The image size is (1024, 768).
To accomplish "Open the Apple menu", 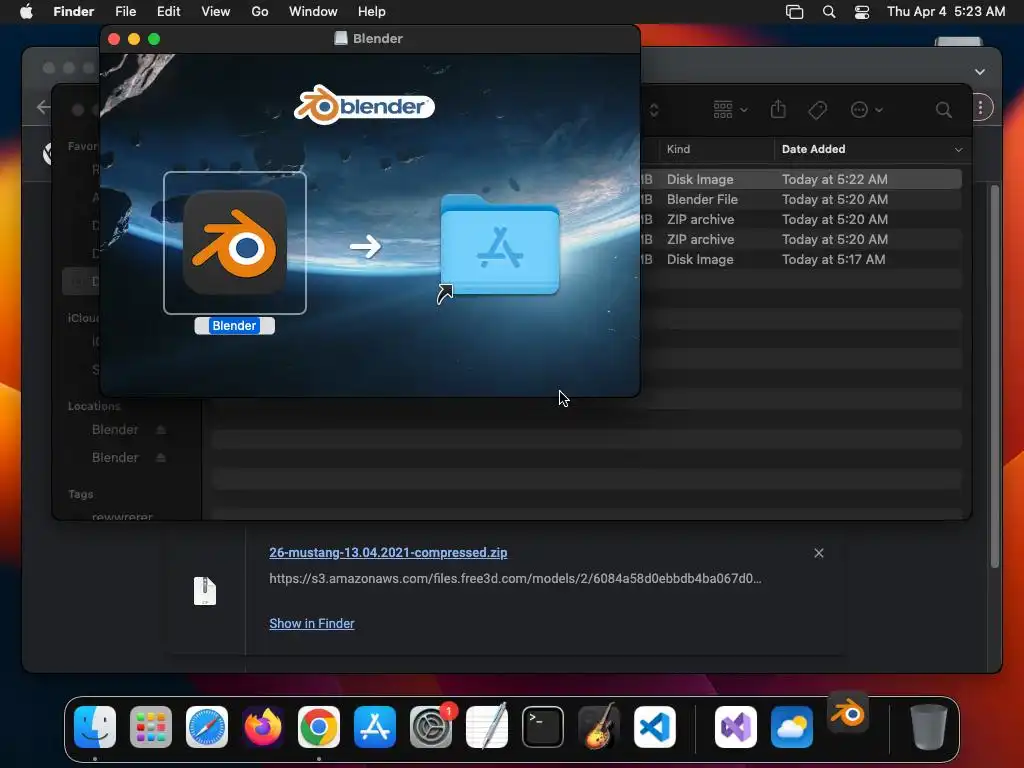I will pos(26,12).
